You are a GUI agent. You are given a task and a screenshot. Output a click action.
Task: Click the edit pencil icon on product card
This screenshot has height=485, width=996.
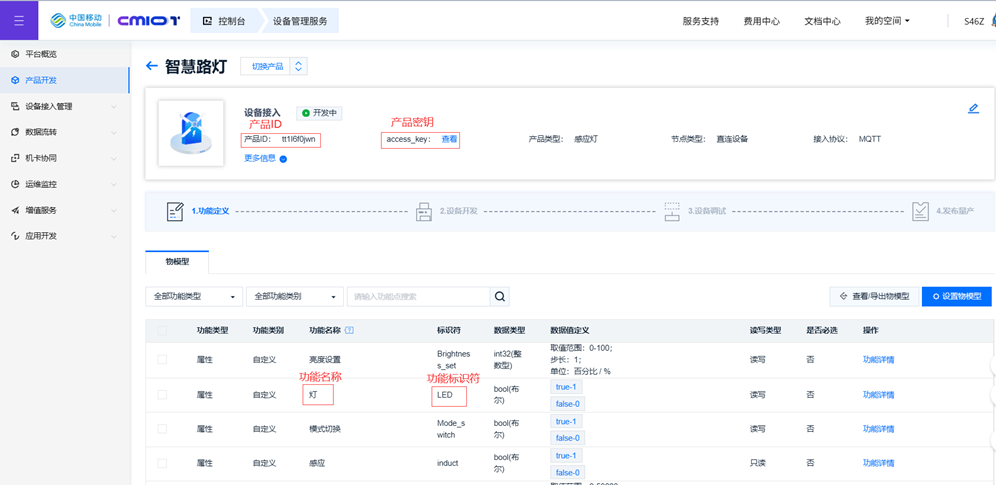coord(973,109)
